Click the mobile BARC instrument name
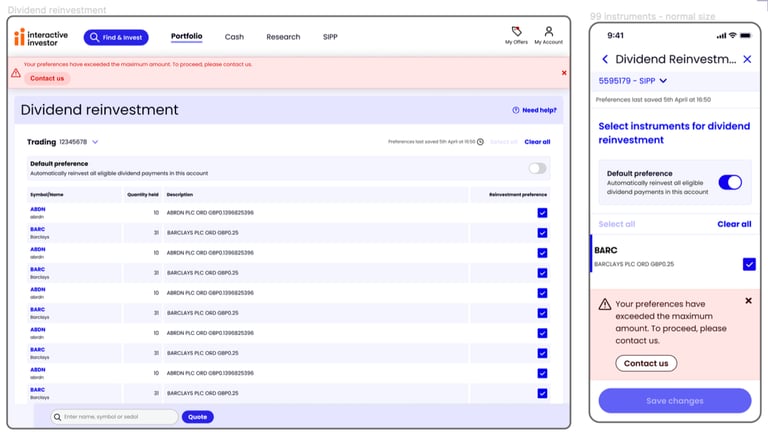 pyautogui.click(x=605, y=250)
